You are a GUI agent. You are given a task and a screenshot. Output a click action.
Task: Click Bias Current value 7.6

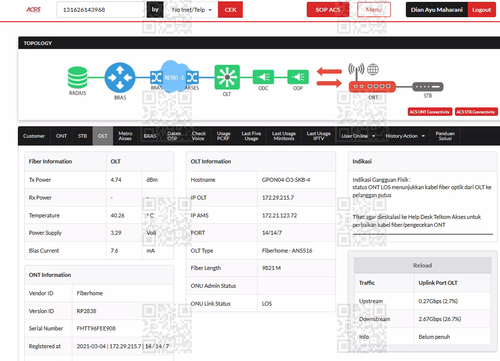[114, 251]
